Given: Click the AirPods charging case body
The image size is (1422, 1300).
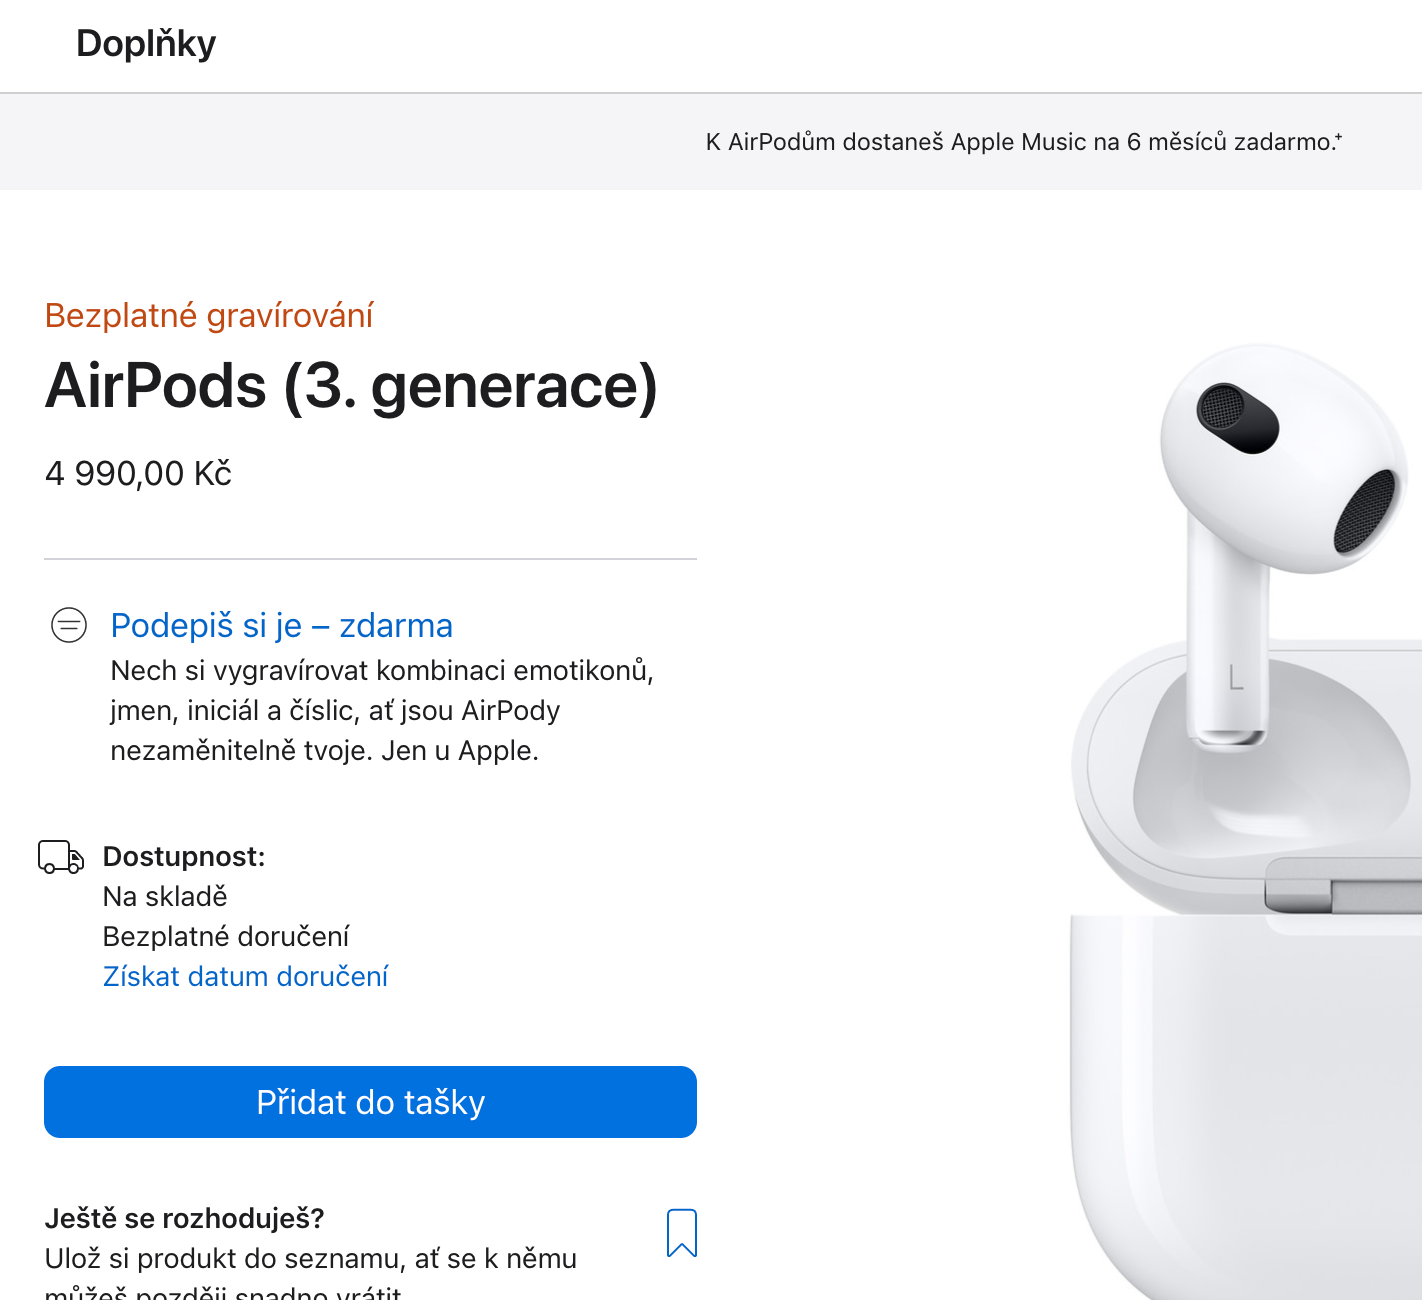Looking at the screenshot, I should pos(1245,1100).
